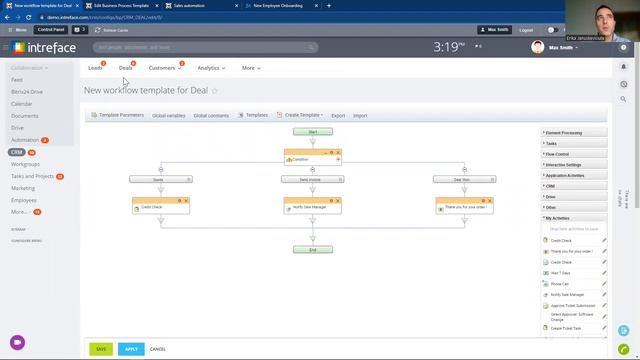The image size is (640, 360).
Task: Collapse Send Invoice branch circle toggle
Action: click(x=313, y=169)
